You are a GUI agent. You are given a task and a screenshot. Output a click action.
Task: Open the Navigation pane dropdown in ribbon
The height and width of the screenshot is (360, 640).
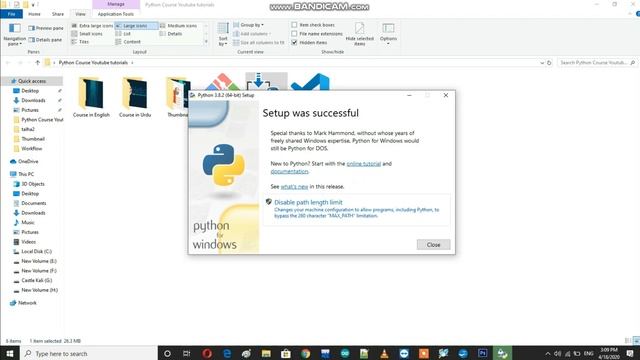[x=15, y=34]
